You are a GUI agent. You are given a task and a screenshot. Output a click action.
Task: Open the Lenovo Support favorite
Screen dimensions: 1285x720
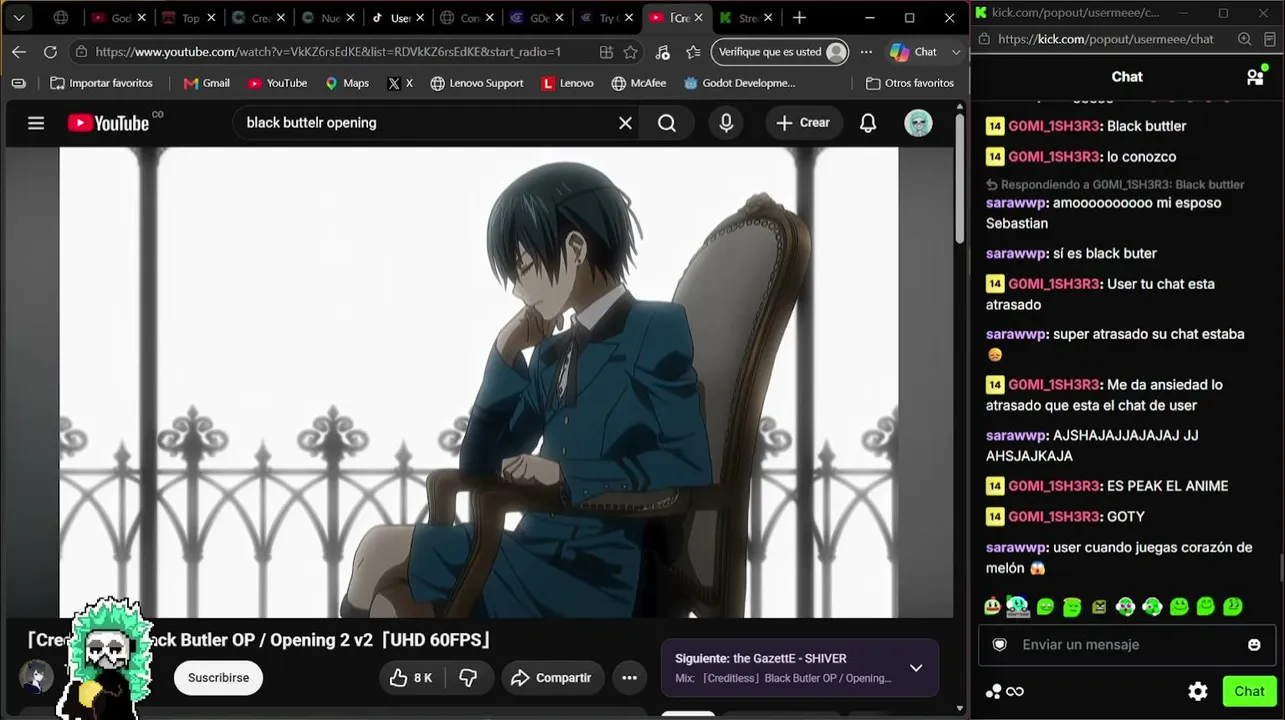coord(477,83)
